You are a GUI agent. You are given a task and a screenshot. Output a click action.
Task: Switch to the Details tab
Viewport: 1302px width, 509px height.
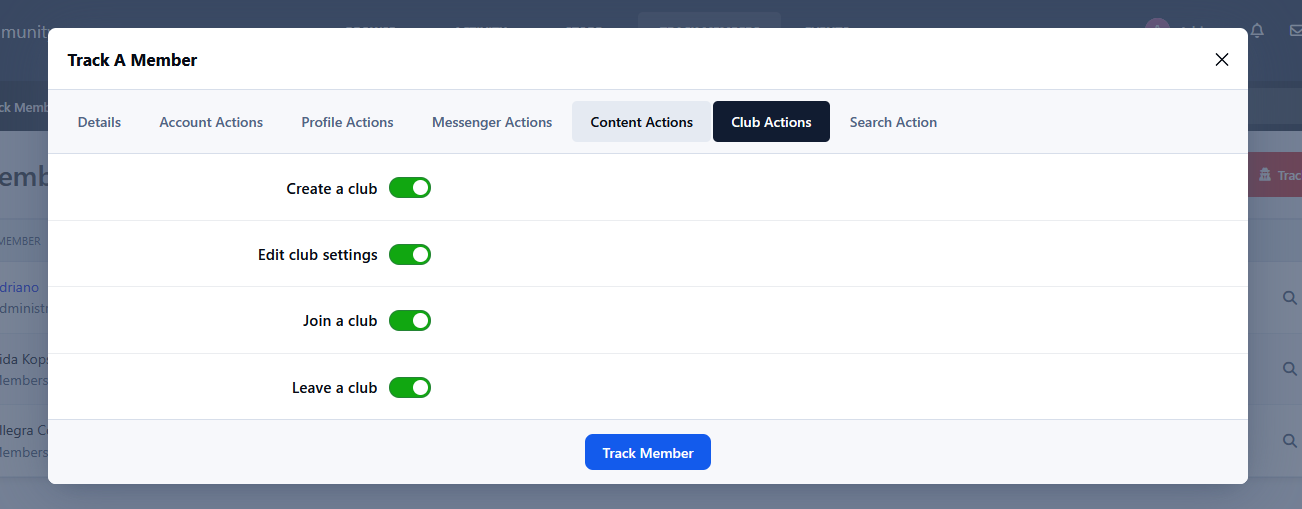pos(99,122)
